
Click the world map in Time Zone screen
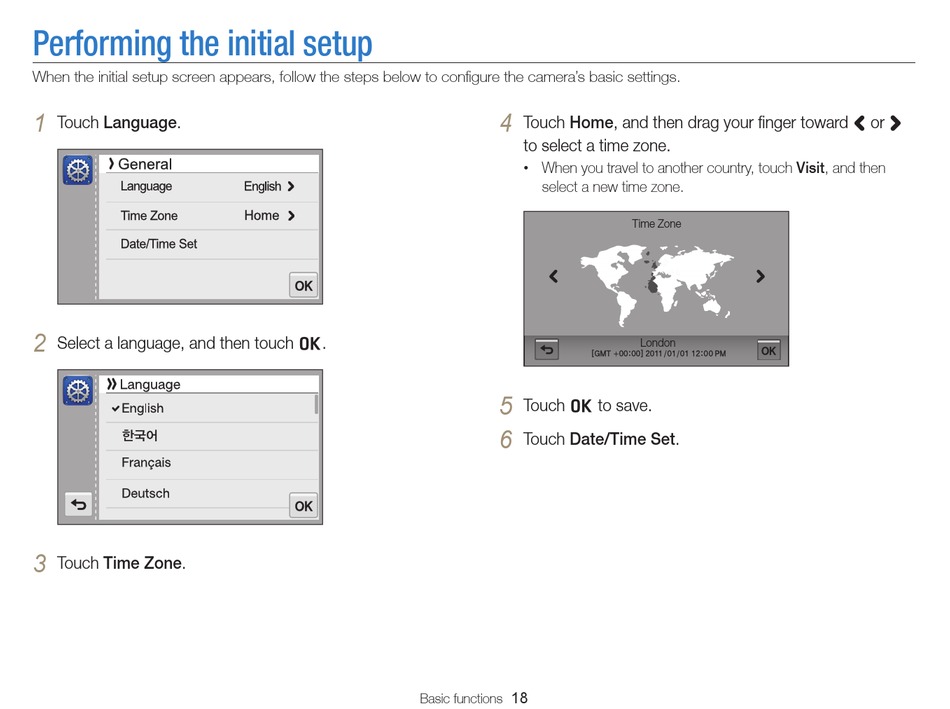click(657, 284)
